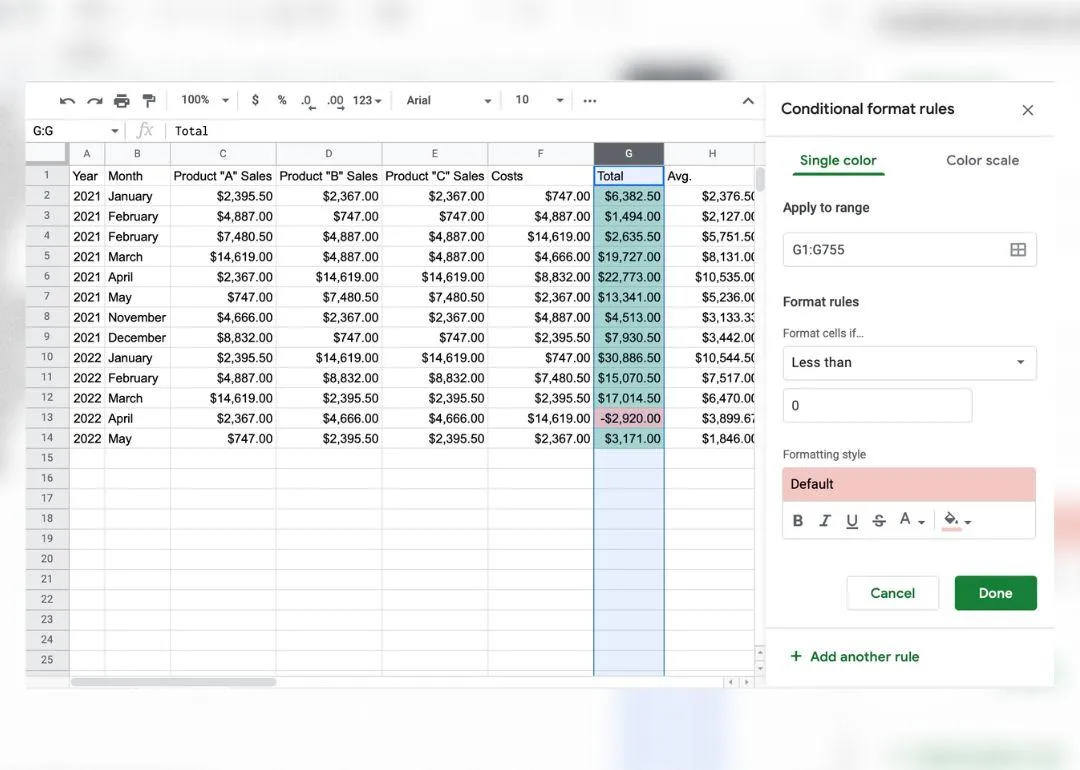Click the G1:G755 range input field
The height and width of the screenshot is (770, 1080).
(909, 249)
